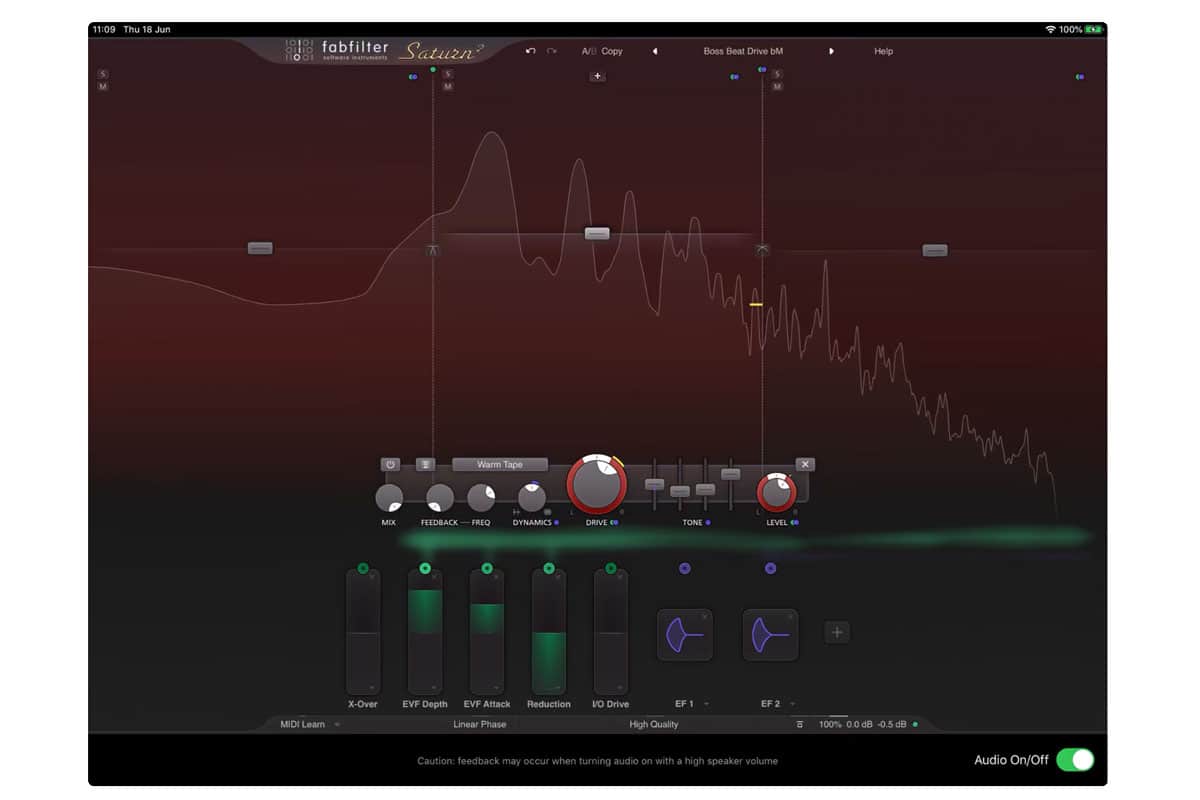This screenshot has height=800, width=1200.
Task: Go to the next preset with right arrow
Action: (831, 51)
